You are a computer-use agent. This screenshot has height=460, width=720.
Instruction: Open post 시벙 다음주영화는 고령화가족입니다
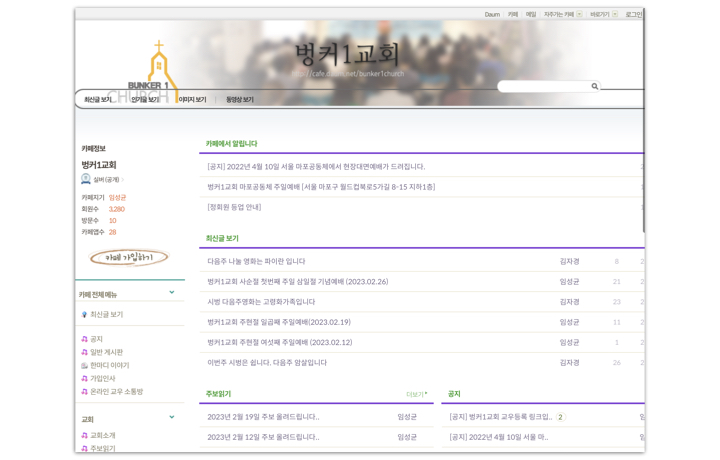(261, 302)
